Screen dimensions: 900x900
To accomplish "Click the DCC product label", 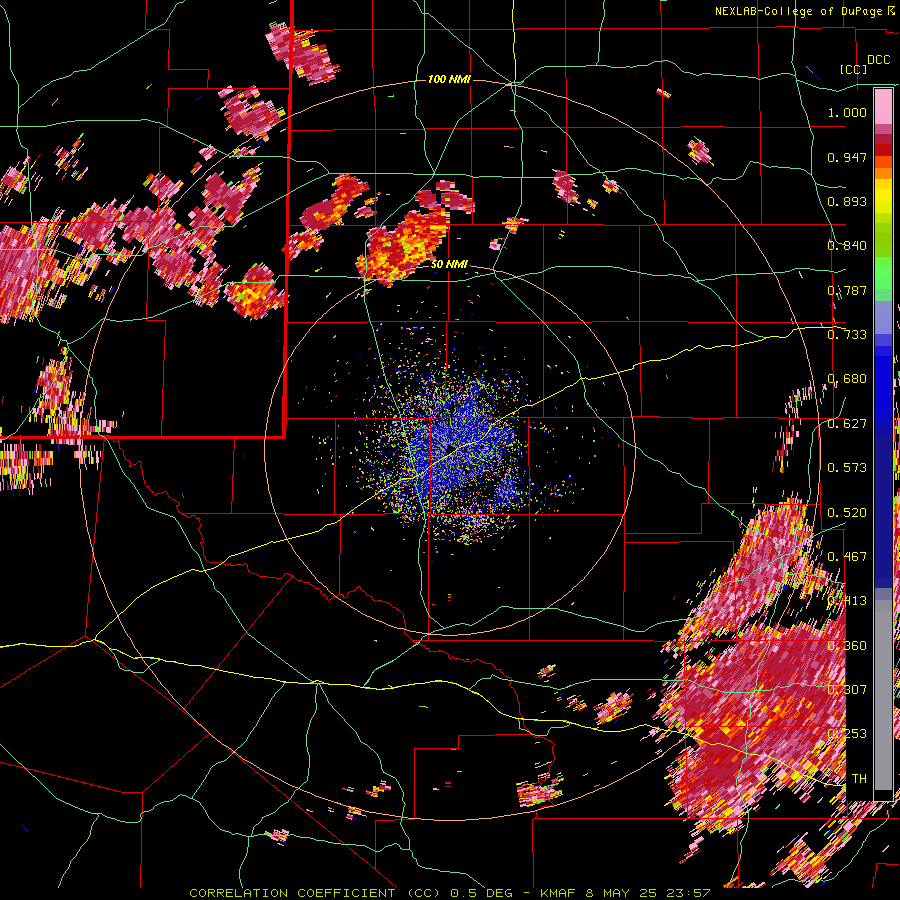I will pos(878,60).
